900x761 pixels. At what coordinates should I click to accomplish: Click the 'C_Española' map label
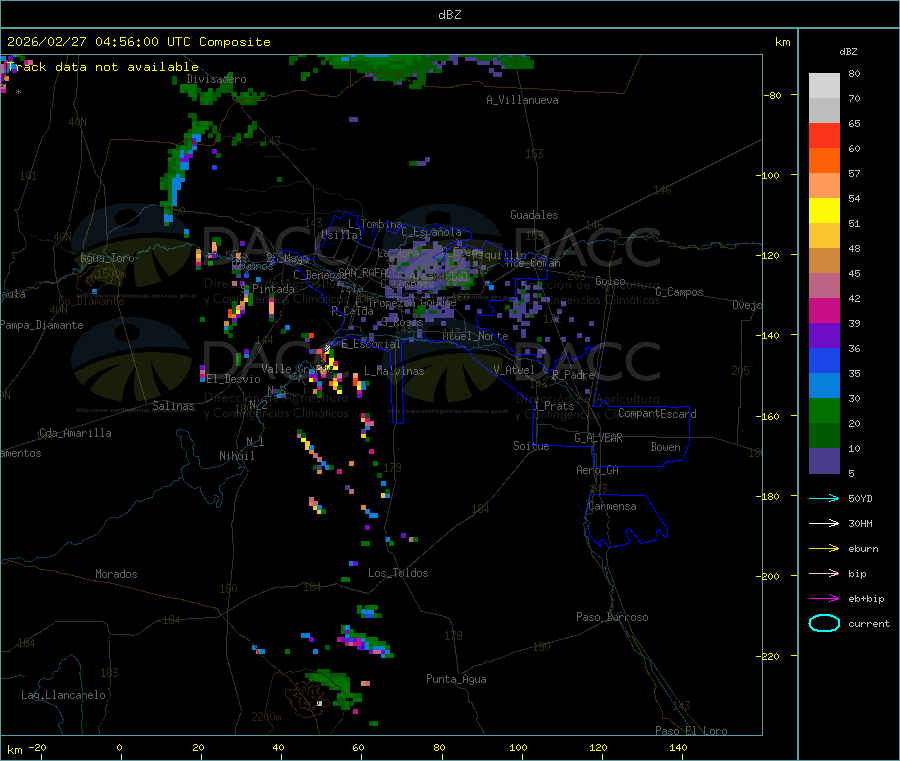[x=431, y=232]
